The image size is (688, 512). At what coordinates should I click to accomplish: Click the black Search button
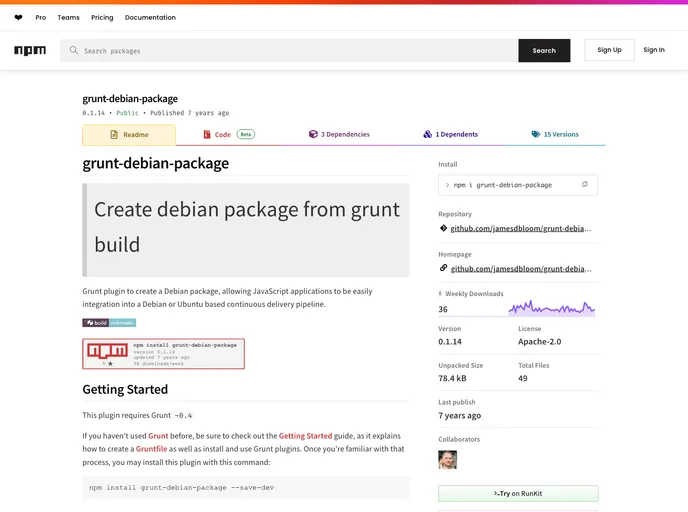pyautogui.click(x=544, y=50)
